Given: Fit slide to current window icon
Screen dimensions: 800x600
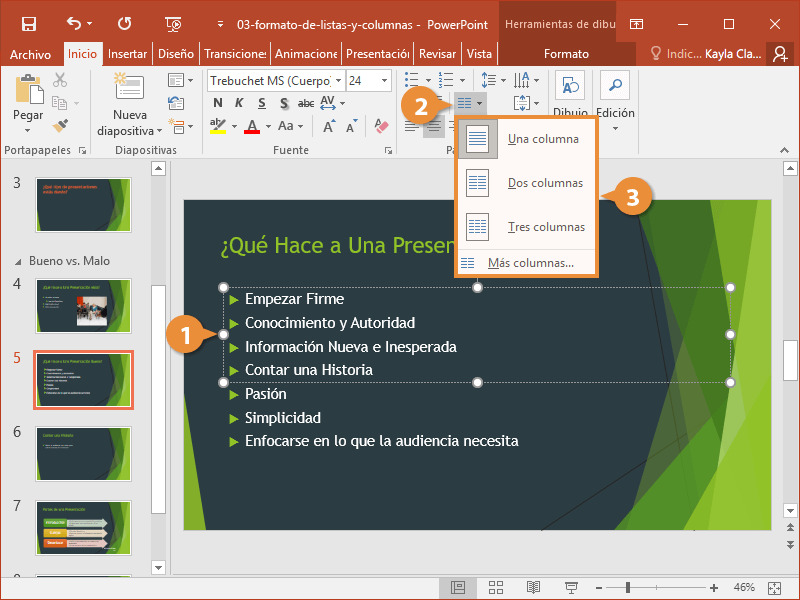Looking at the screenshot, I should point(773,587).
